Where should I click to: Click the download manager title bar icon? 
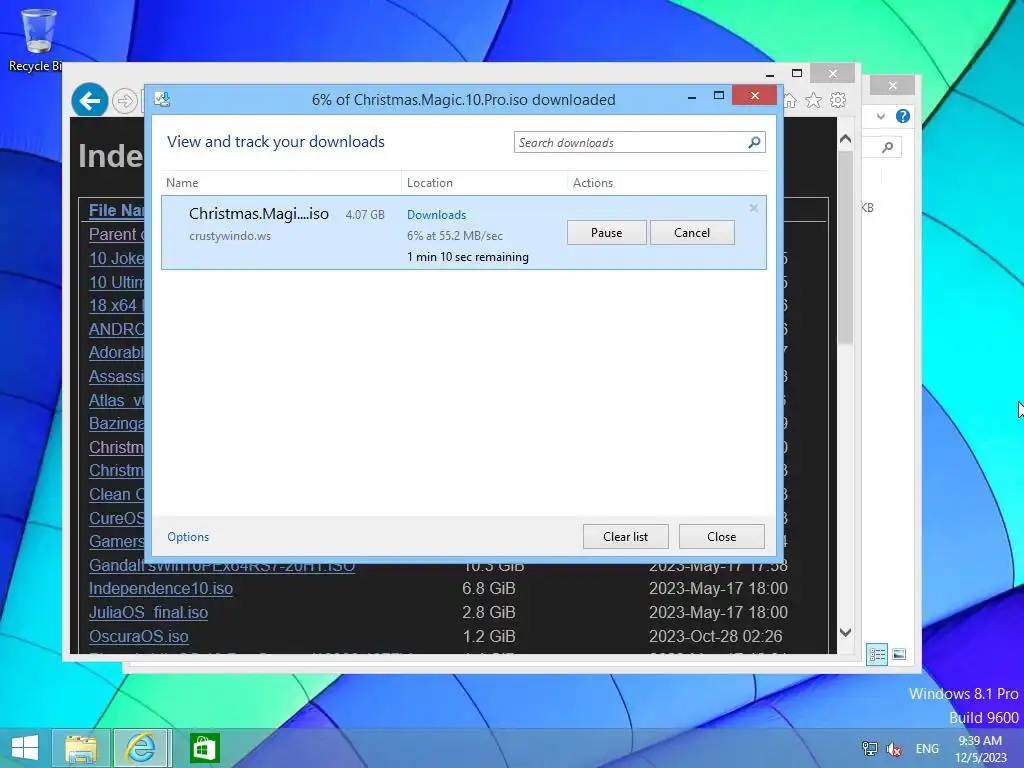(x=162, y=99)
